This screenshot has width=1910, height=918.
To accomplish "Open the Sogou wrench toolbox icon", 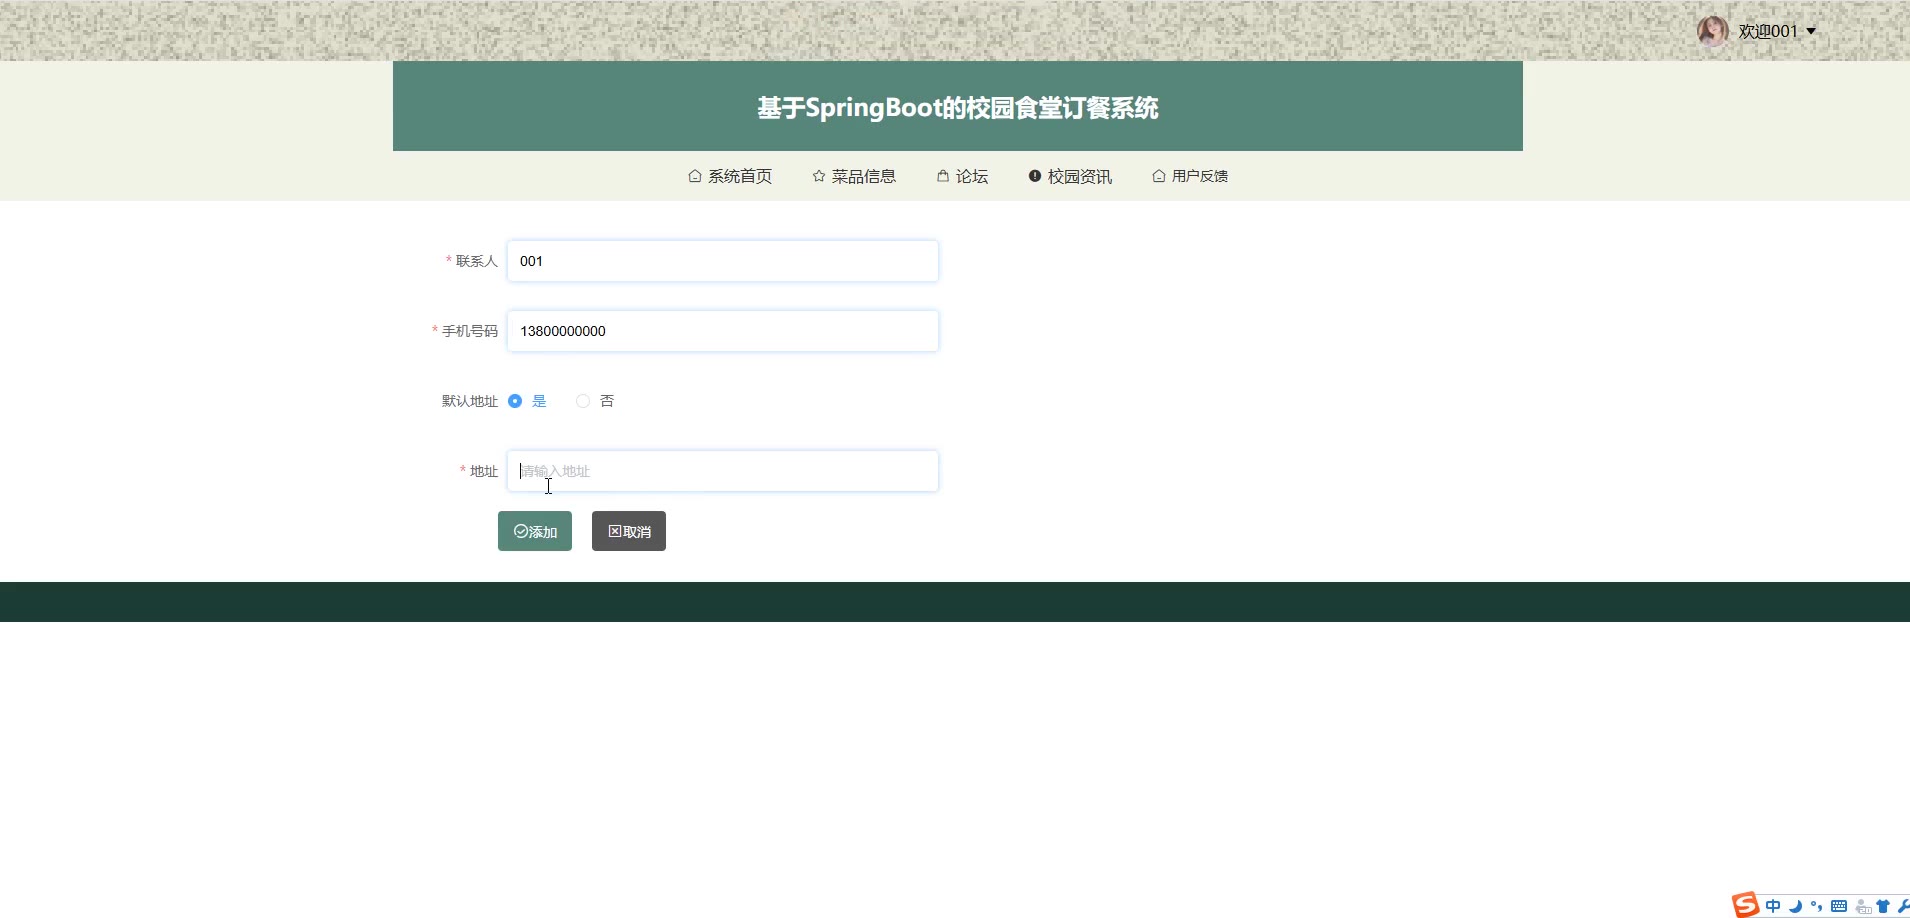I will [1903, 906].
